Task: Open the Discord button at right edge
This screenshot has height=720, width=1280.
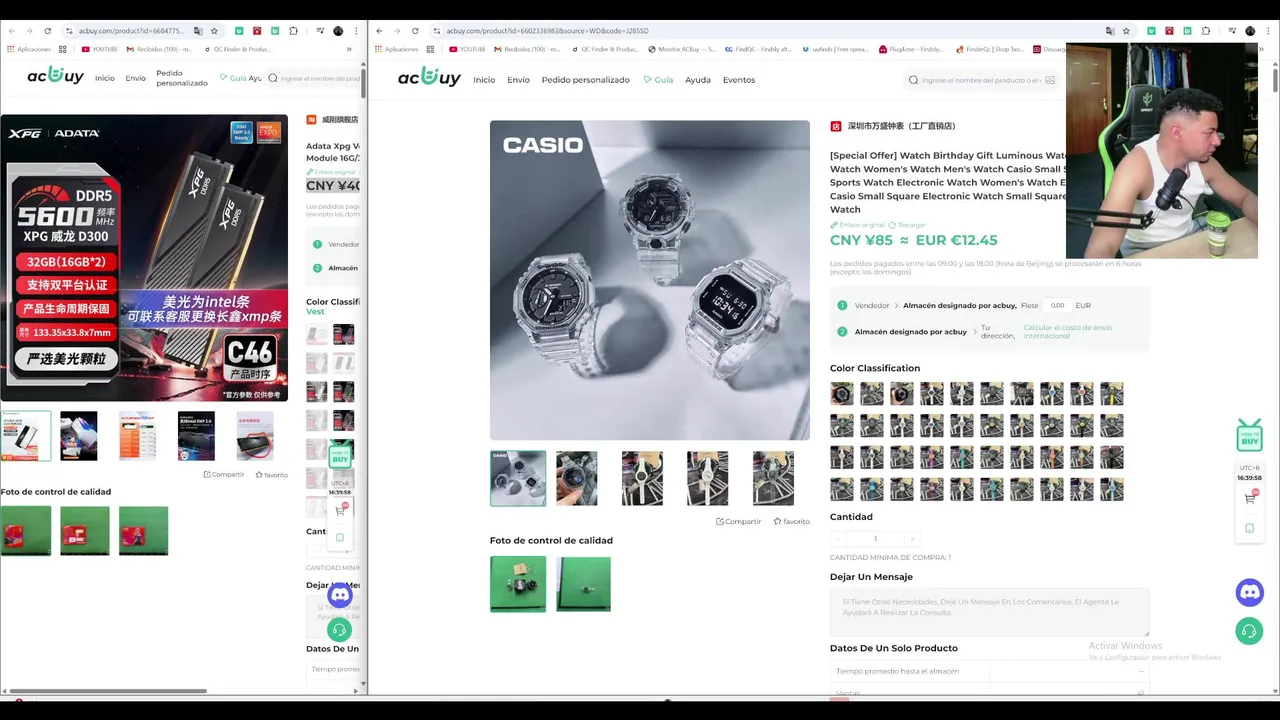Action: click(1250, 593)
